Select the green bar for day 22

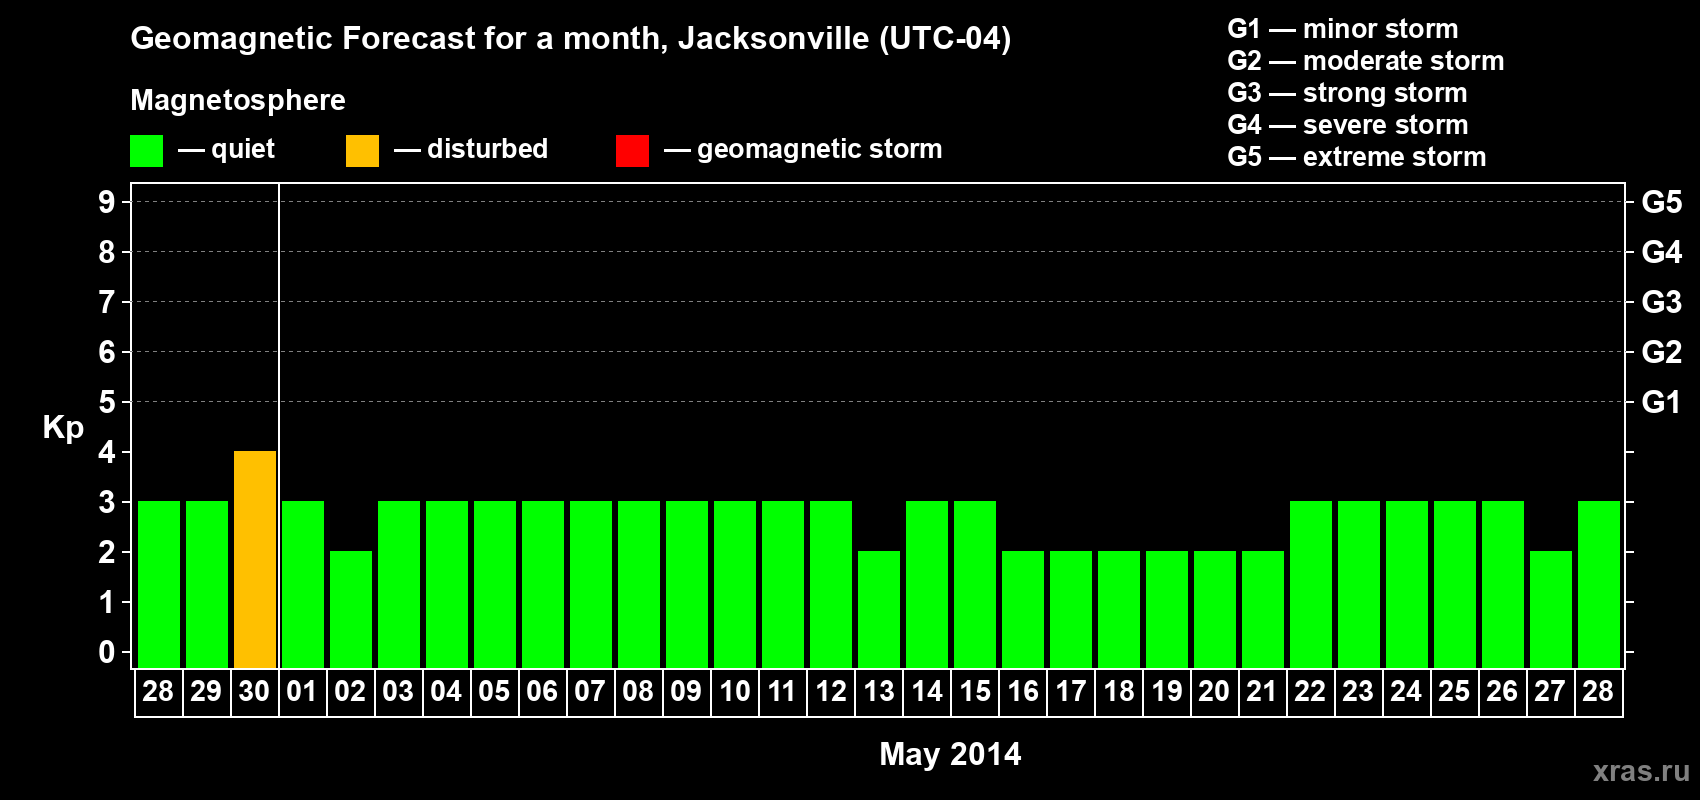[x=1311, y=584]
